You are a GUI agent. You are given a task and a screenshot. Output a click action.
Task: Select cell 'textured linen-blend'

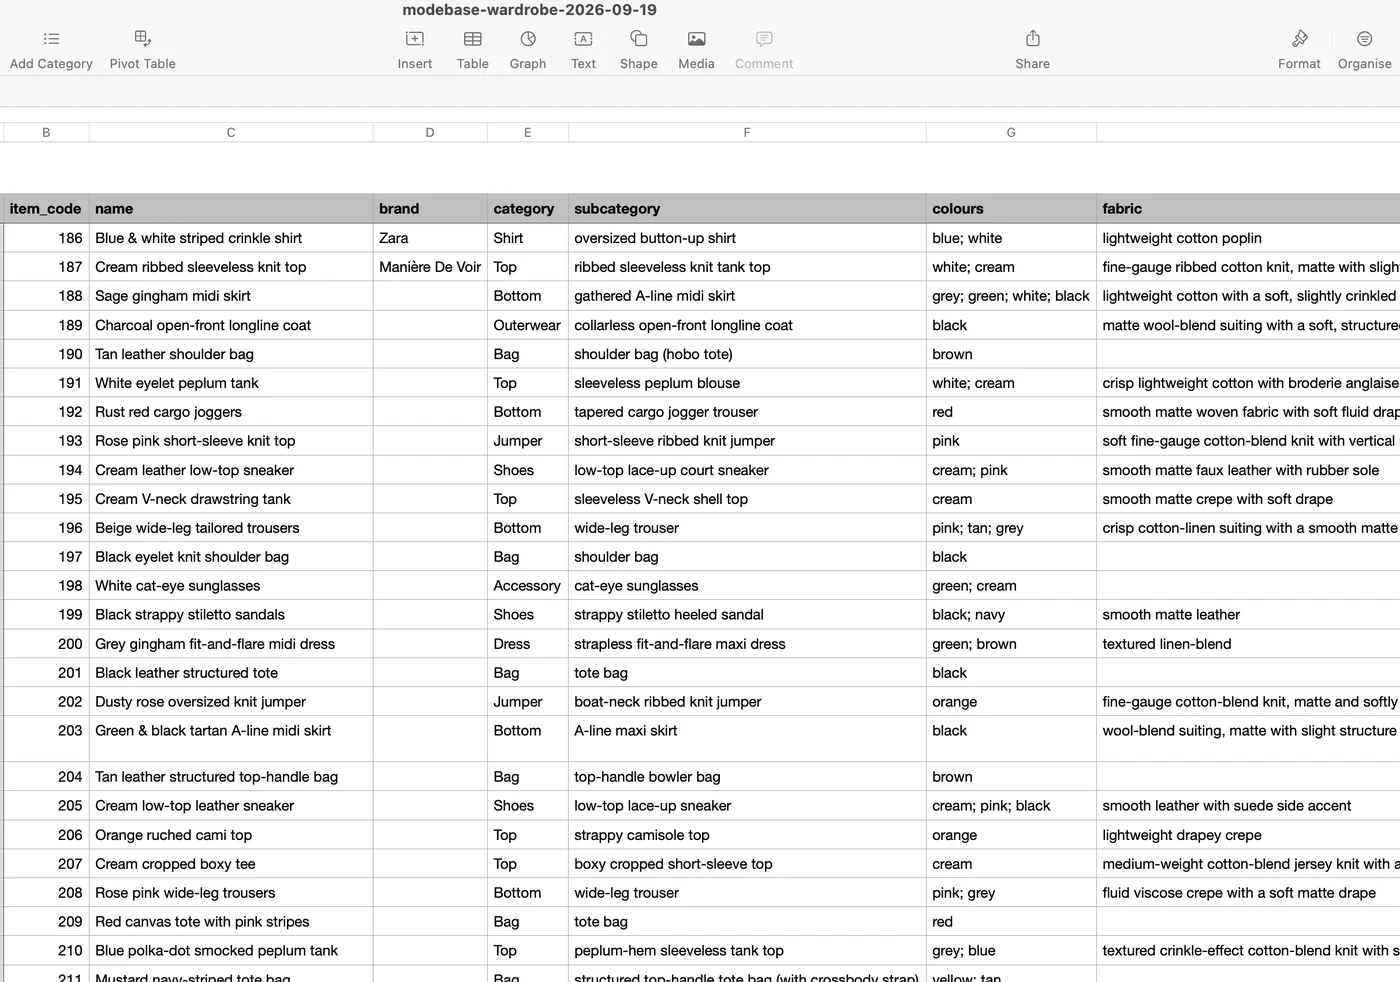tap(1248, 644)
